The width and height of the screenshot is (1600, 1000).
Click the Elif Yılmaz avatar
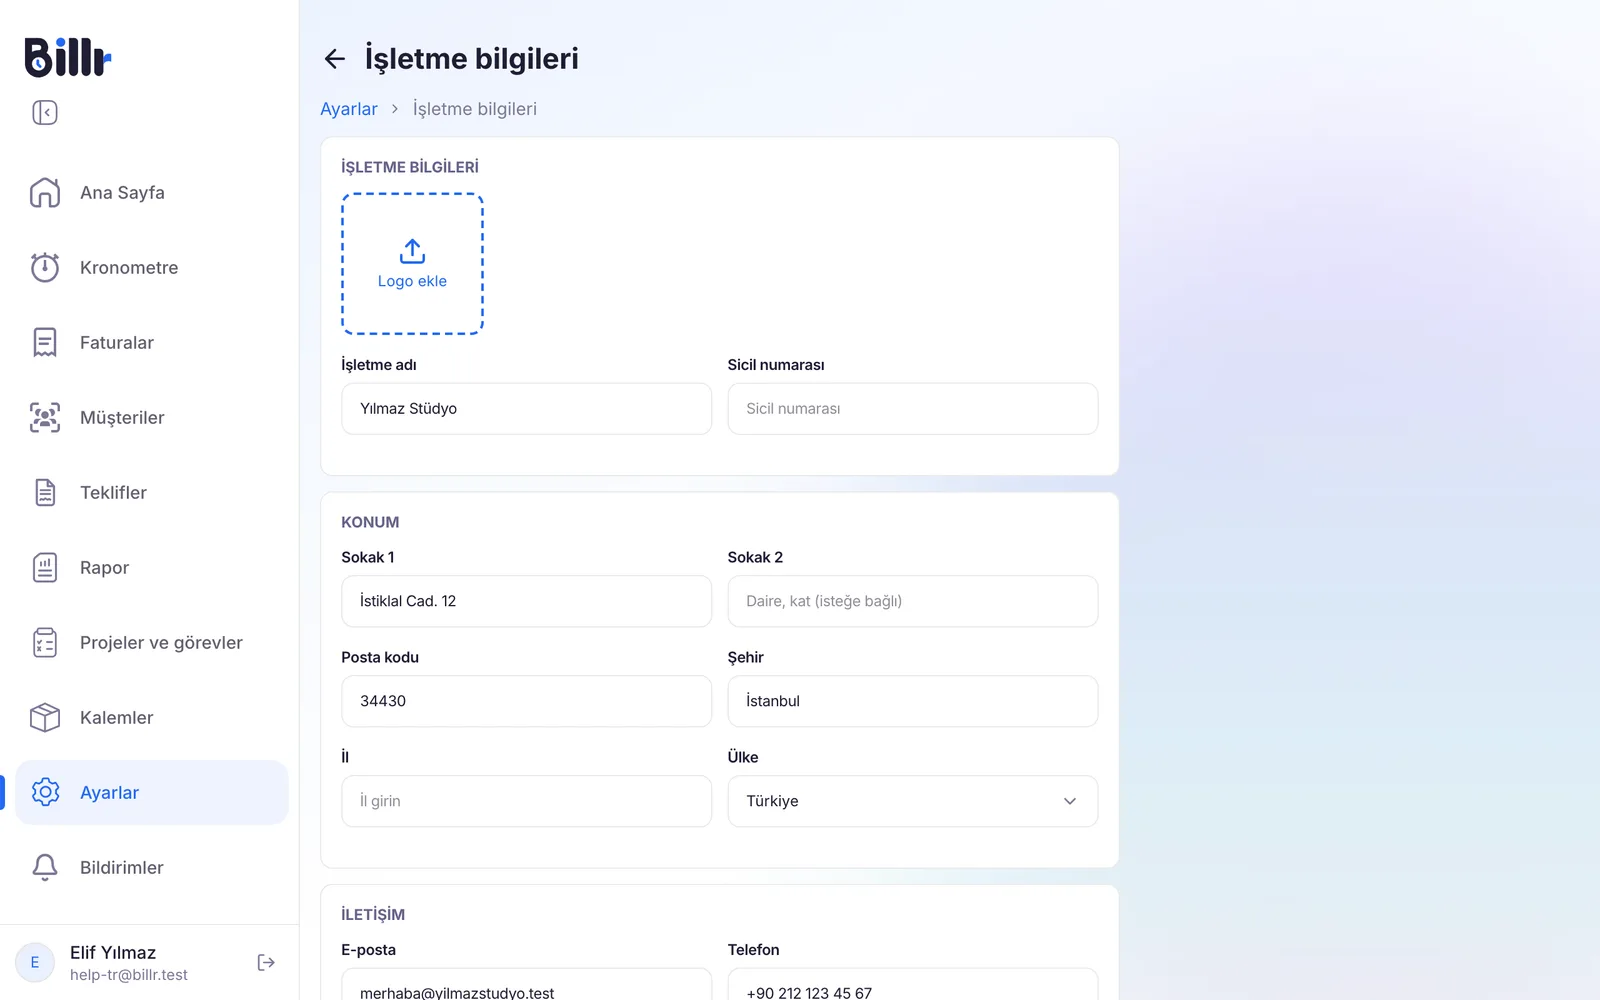point(35,962)
